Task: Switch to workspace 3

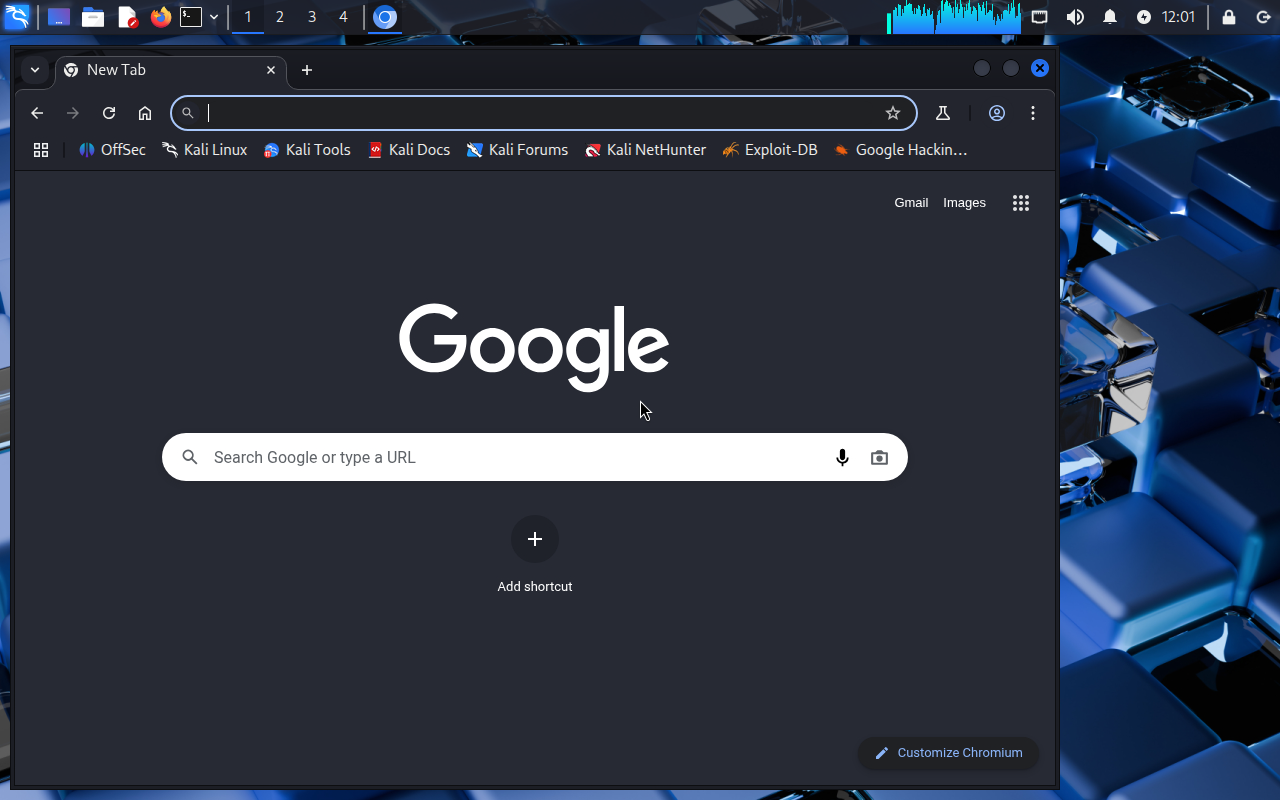Action: coord(312,17)
